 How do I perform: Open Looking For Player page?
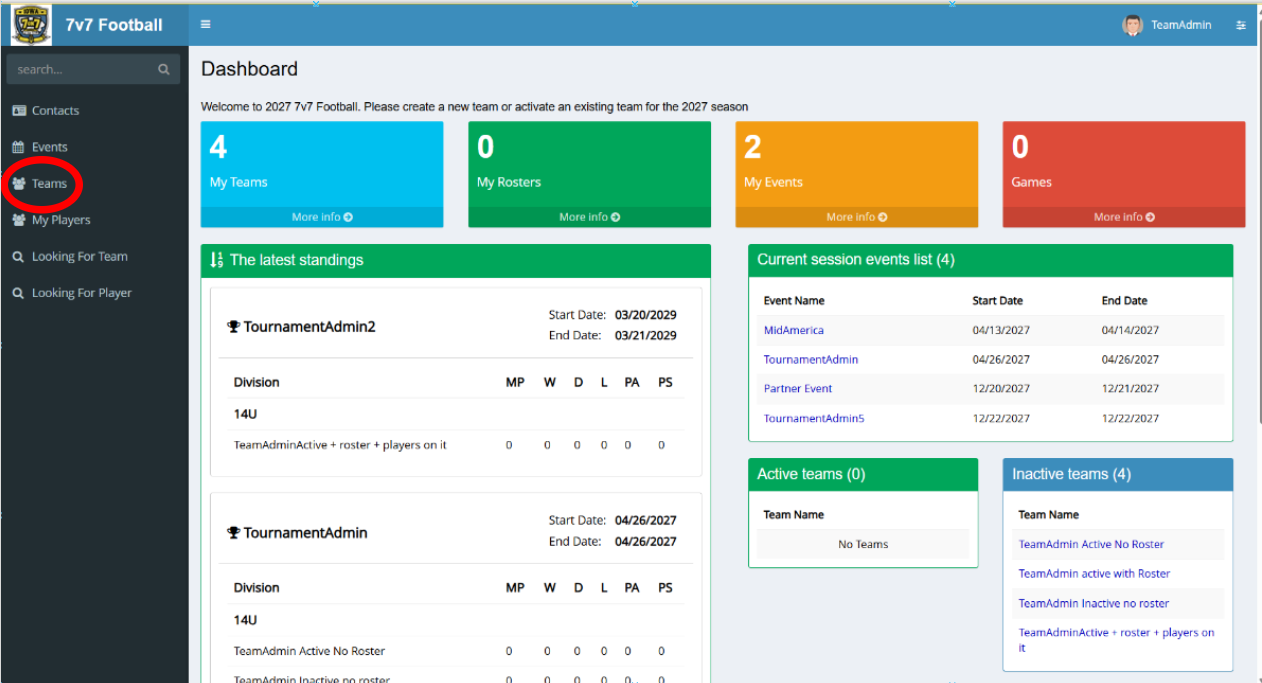coord(81,293)
